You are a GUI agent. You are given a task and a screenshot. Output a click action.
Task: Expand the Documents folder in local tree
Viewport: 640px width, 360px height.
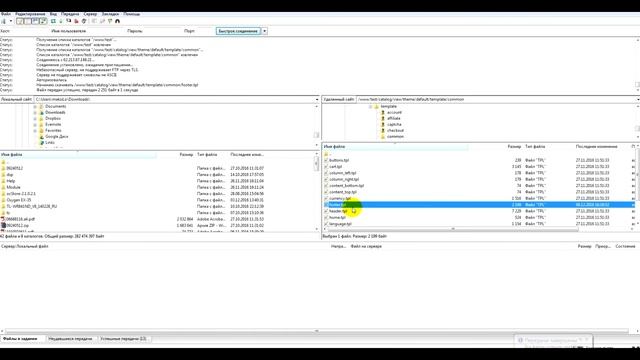(x=35, y=107)
